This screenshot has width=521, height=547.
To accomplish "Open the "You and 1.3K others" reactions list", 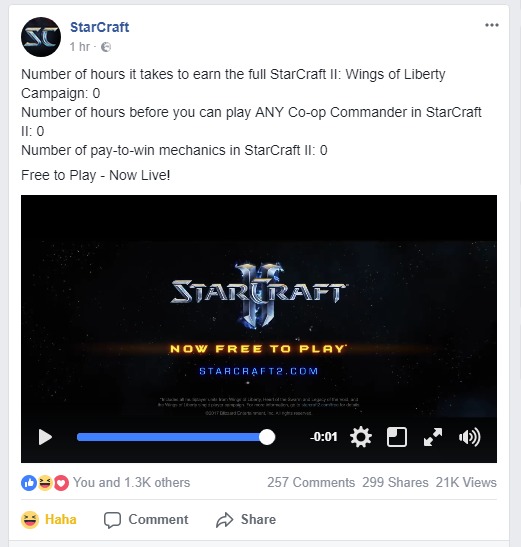I will pos(132,482).
